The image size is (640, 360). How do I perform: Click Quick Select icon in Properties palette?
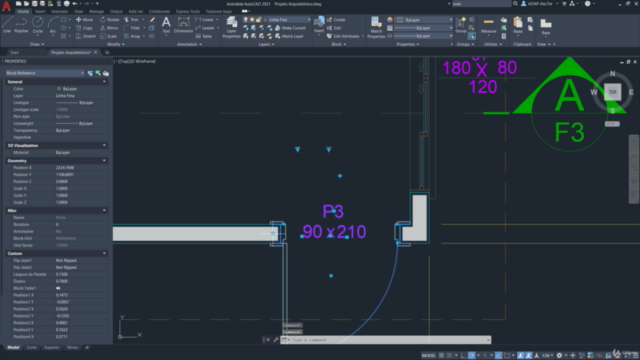(106, 73)
